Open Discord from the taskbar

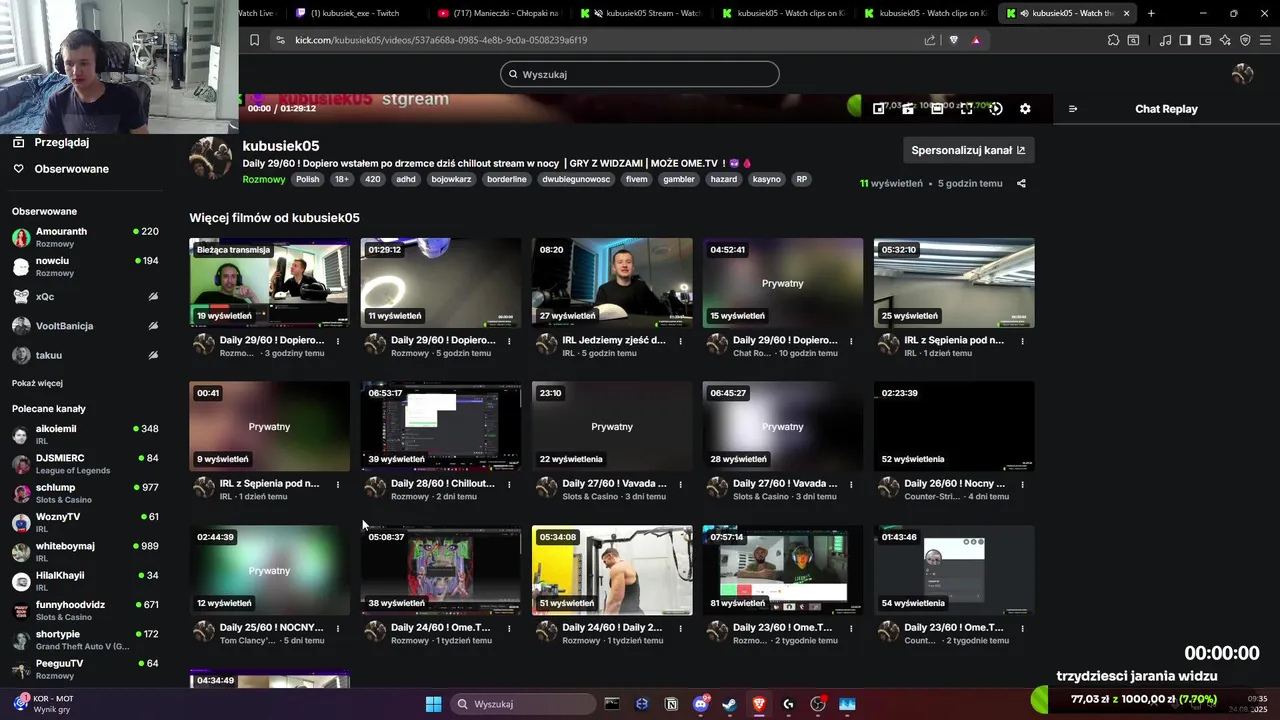coord(701,704)
